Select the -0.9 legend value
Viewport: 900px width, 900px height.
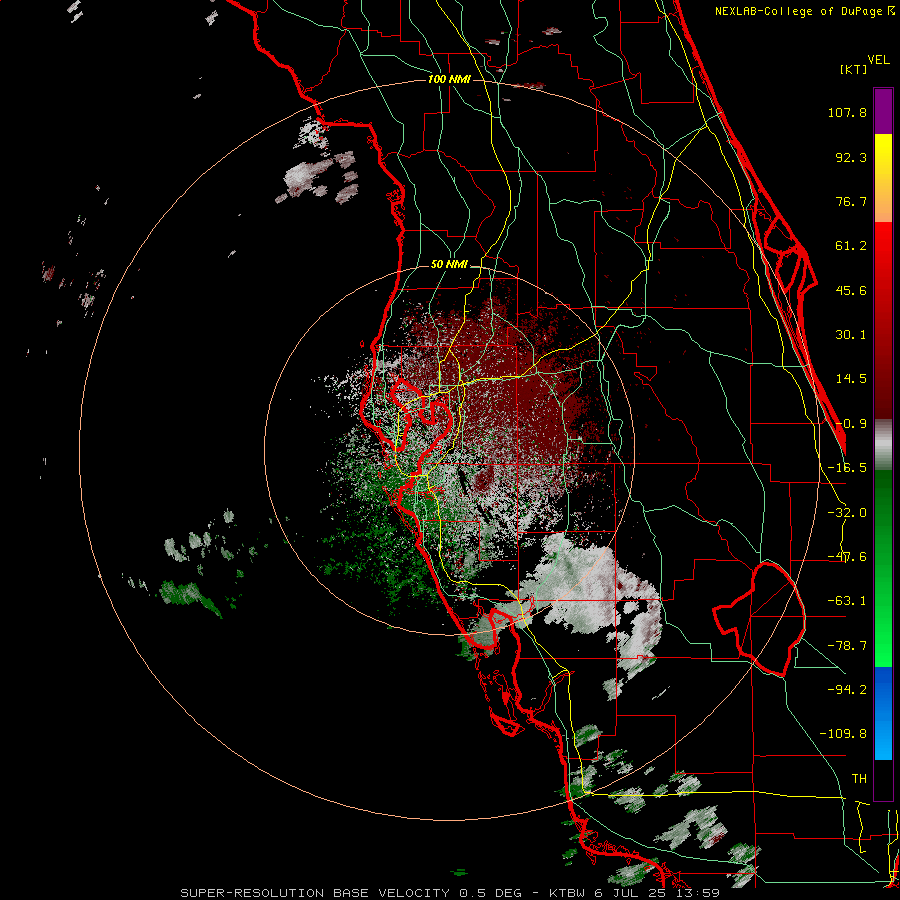(x=851, y=424)
